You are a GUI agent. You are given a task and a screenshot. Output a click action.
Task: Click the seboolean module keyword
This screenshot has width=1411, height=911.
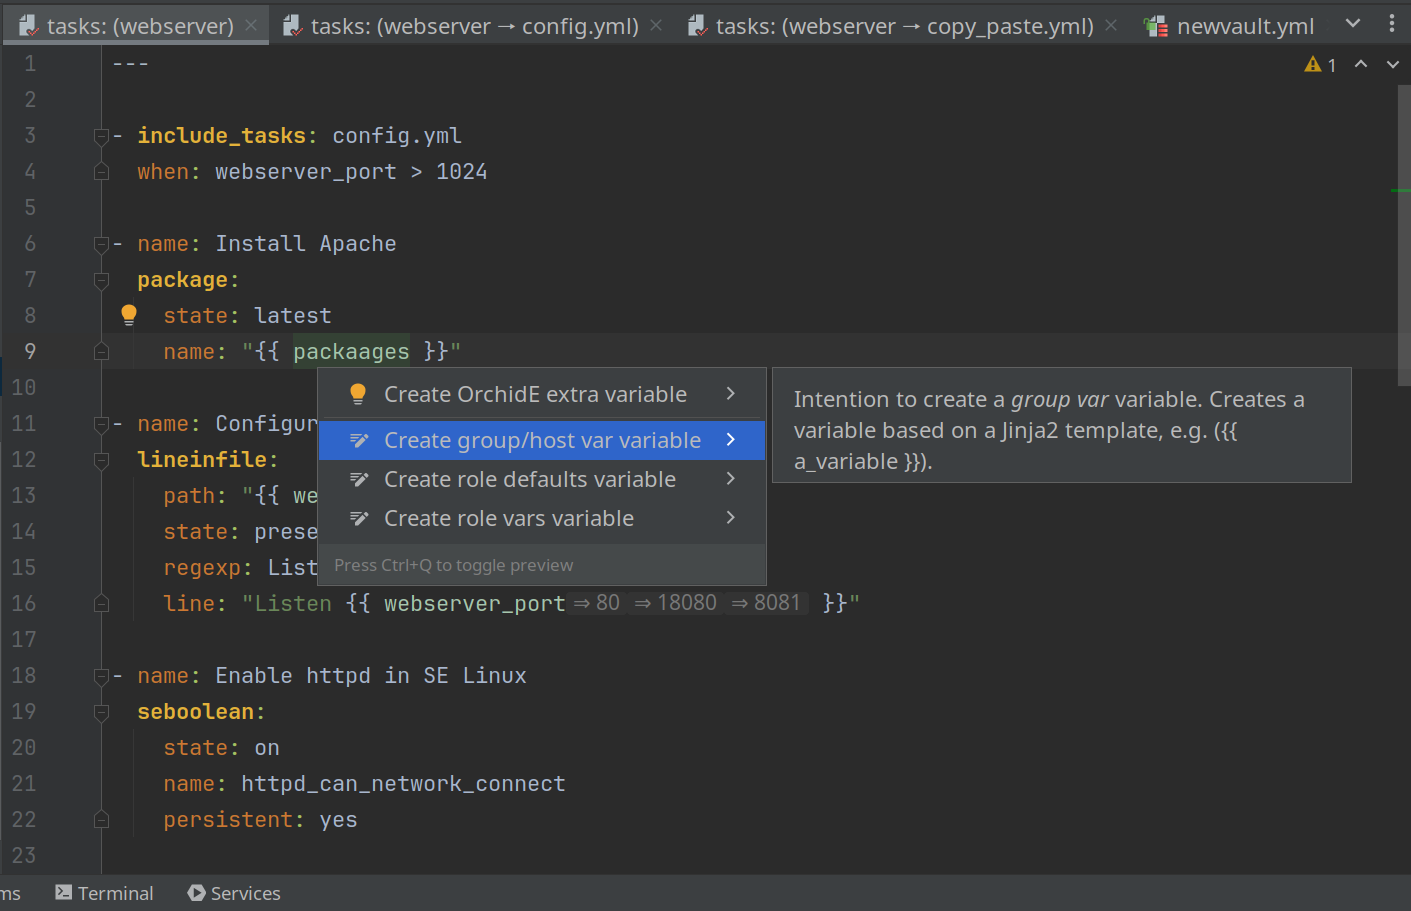coord(195,712)
